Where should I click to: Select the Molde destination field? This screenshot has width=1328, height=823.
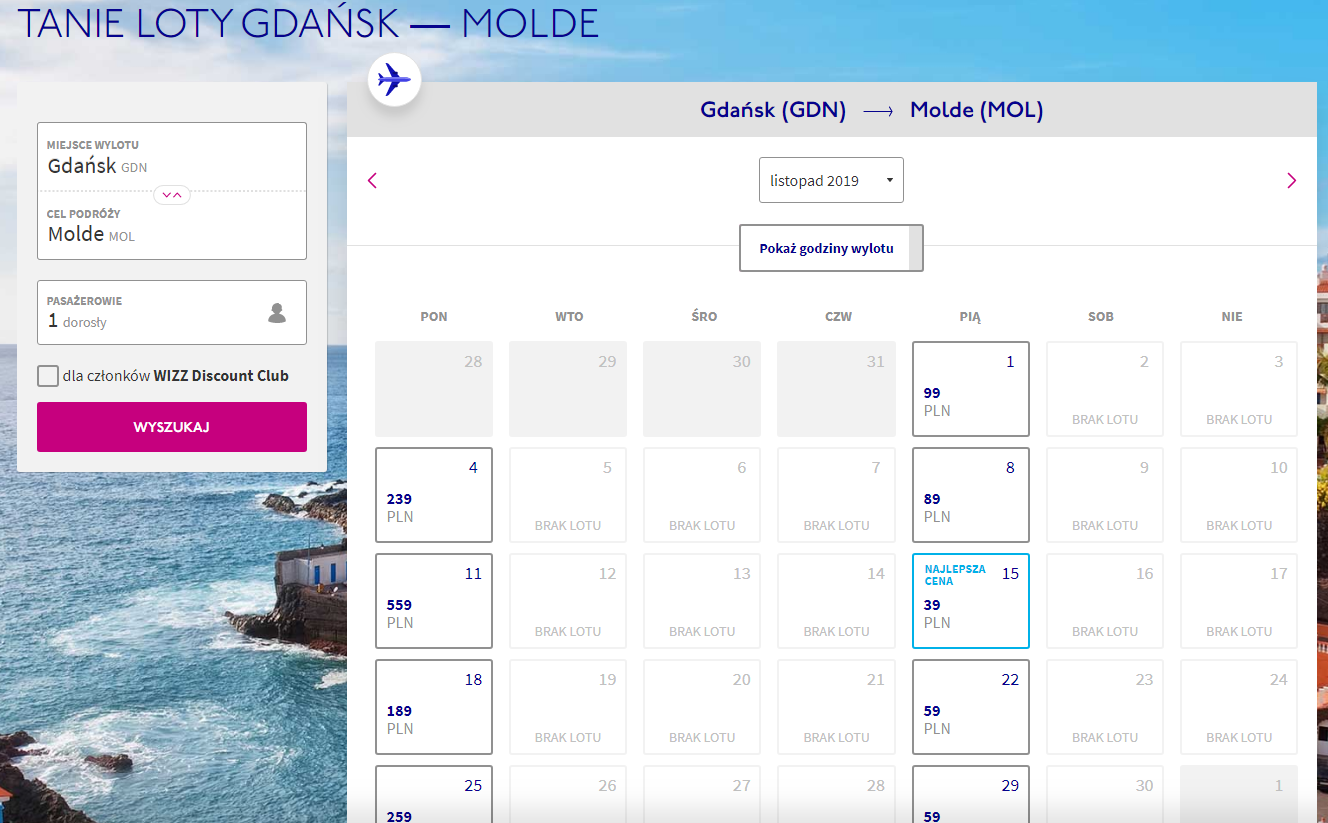172,225
